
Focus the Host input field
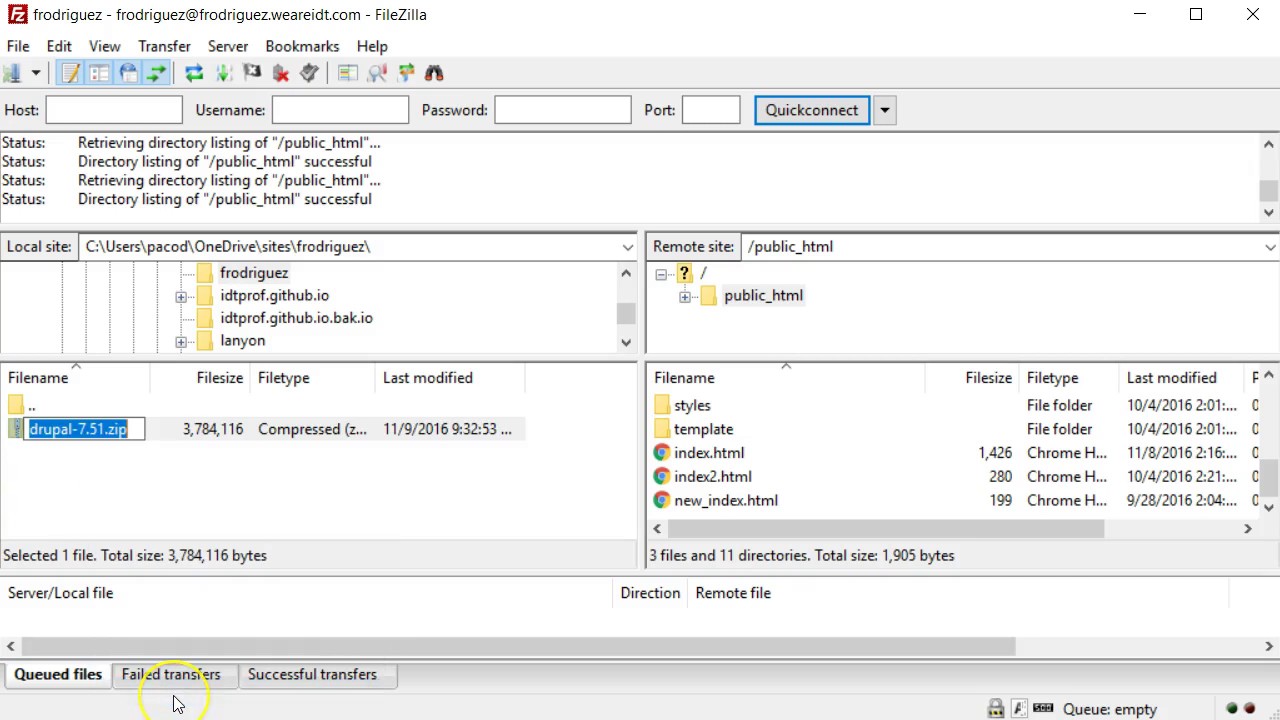(114, 110)
